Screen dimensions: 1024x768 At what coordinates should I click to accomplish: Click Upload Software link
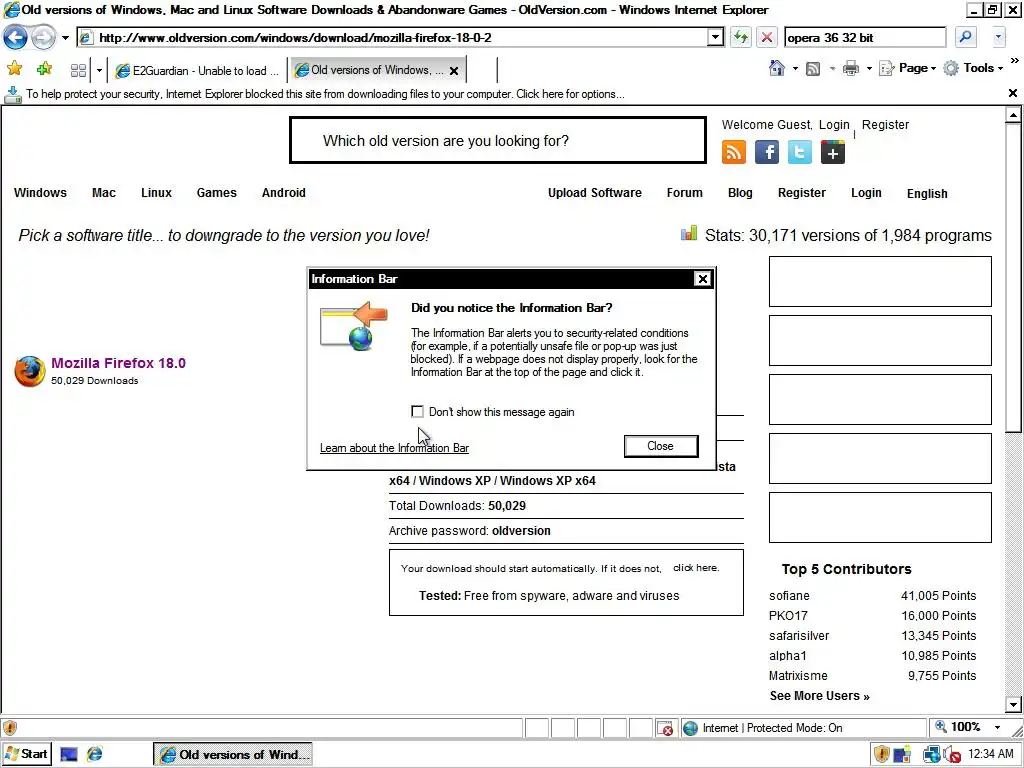[595, 193]
